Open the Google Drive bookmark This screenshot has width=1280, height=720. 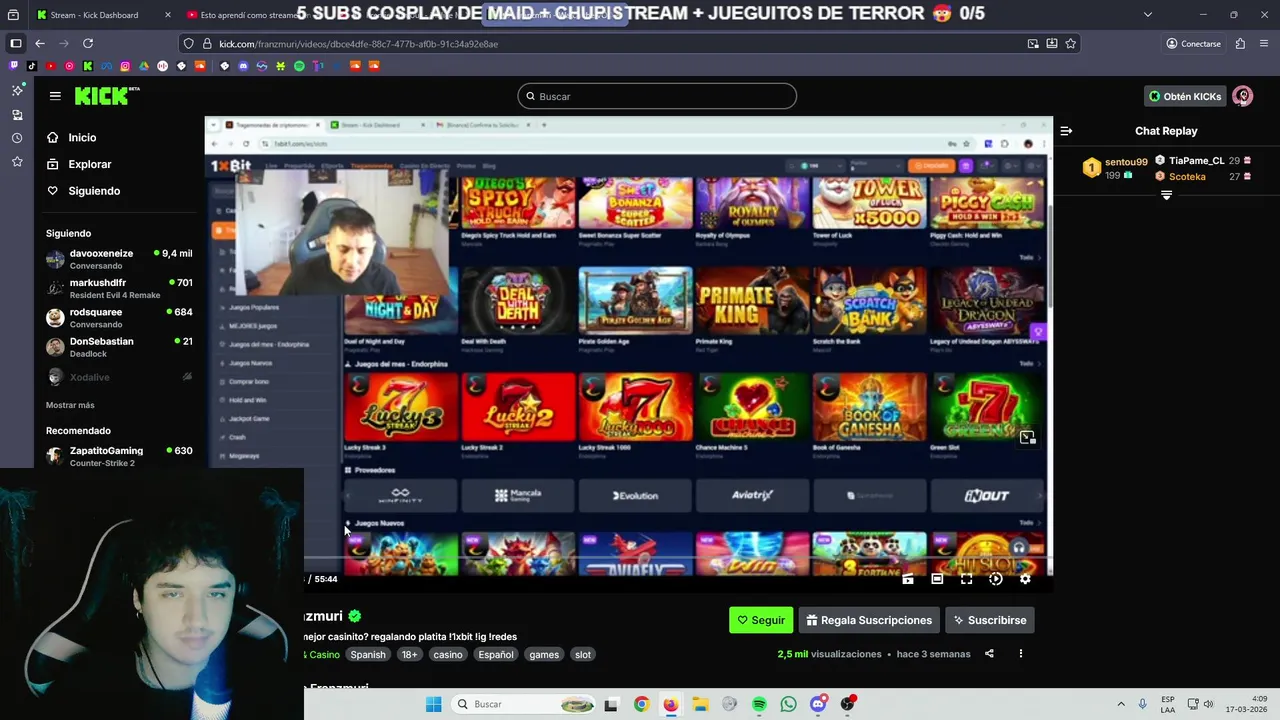pyautogui.click(x=144, y=66)
